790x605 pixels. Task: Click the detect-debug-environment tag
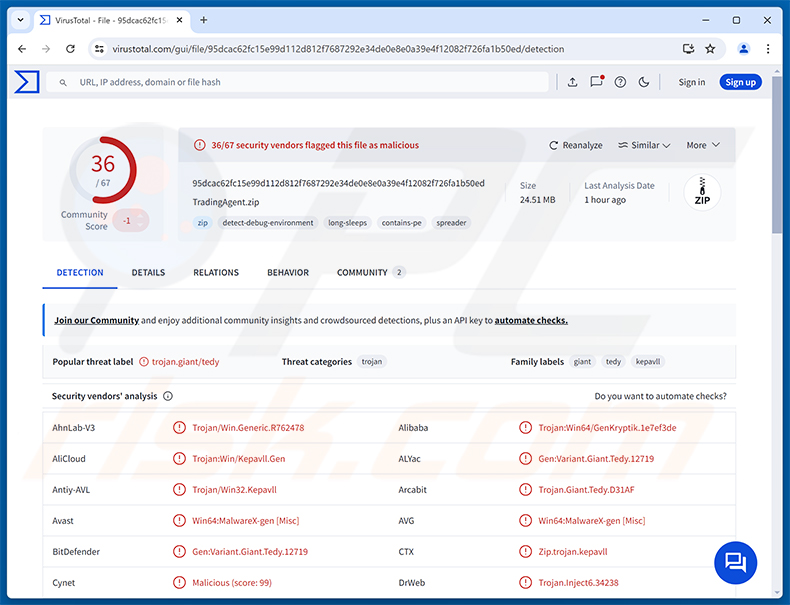point(268,223)
